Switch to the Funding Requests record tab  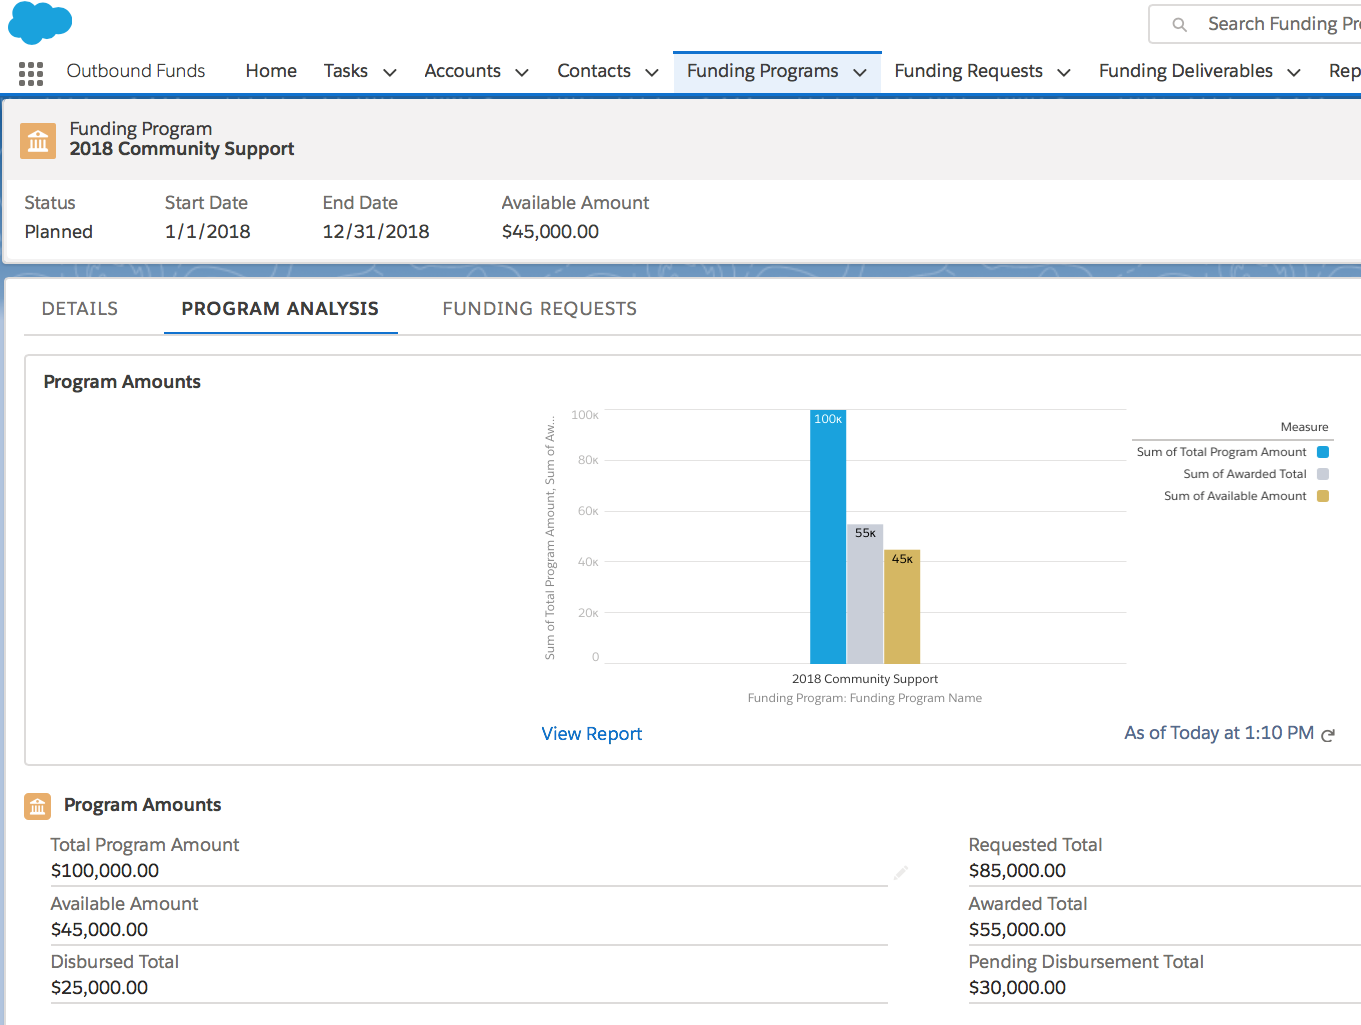[540, 309]
